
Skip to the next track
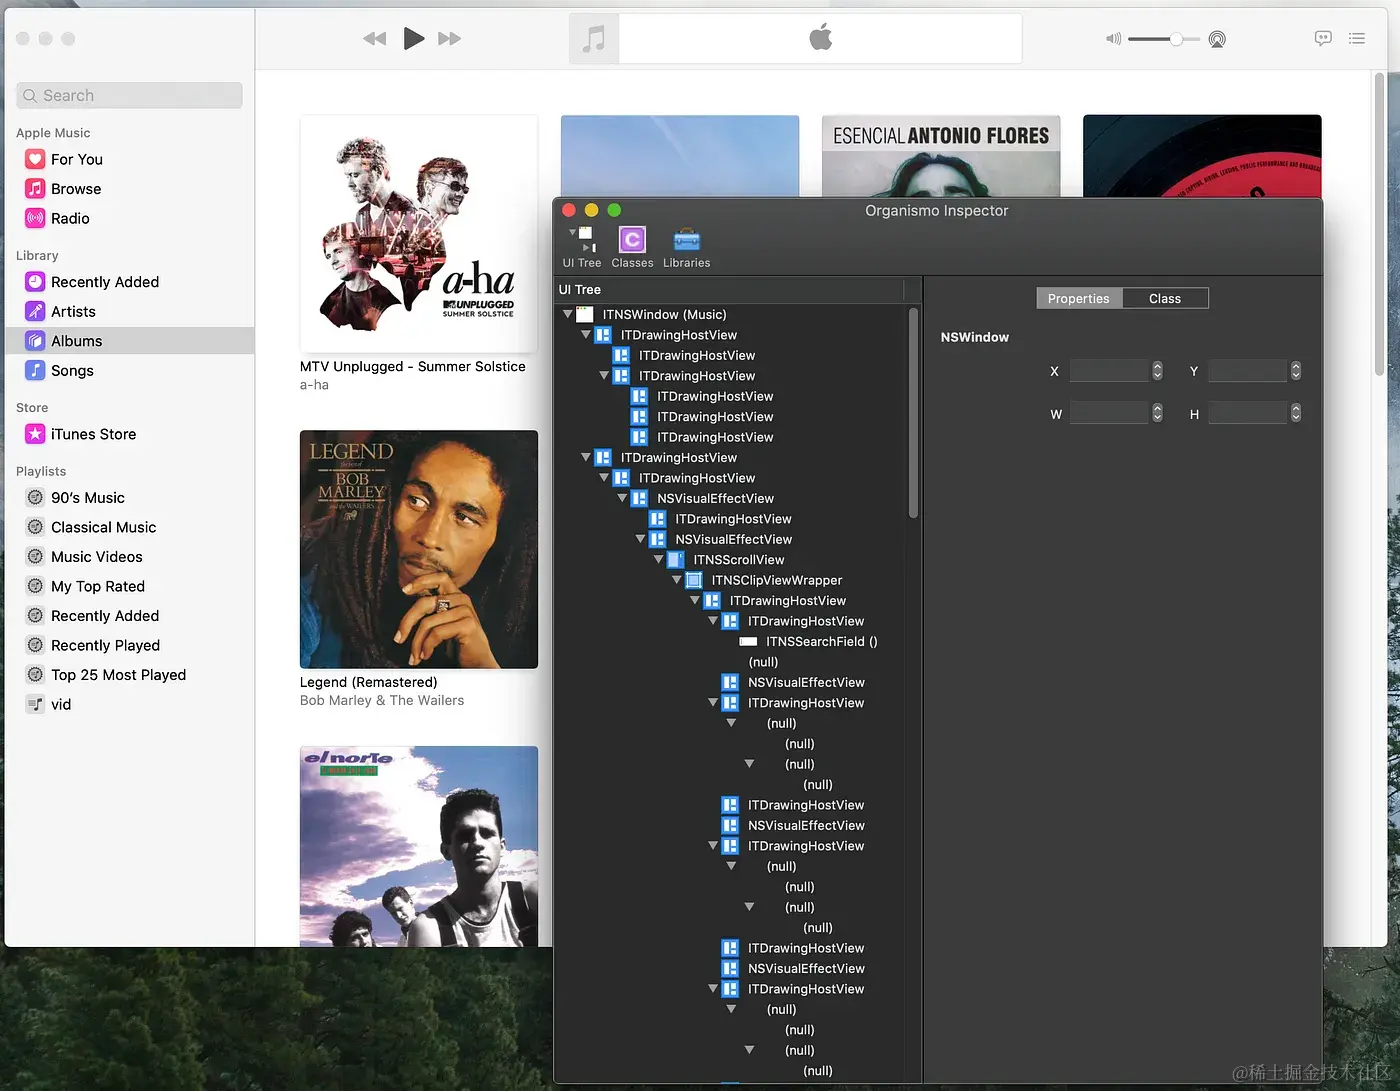(x=450, y=39)
